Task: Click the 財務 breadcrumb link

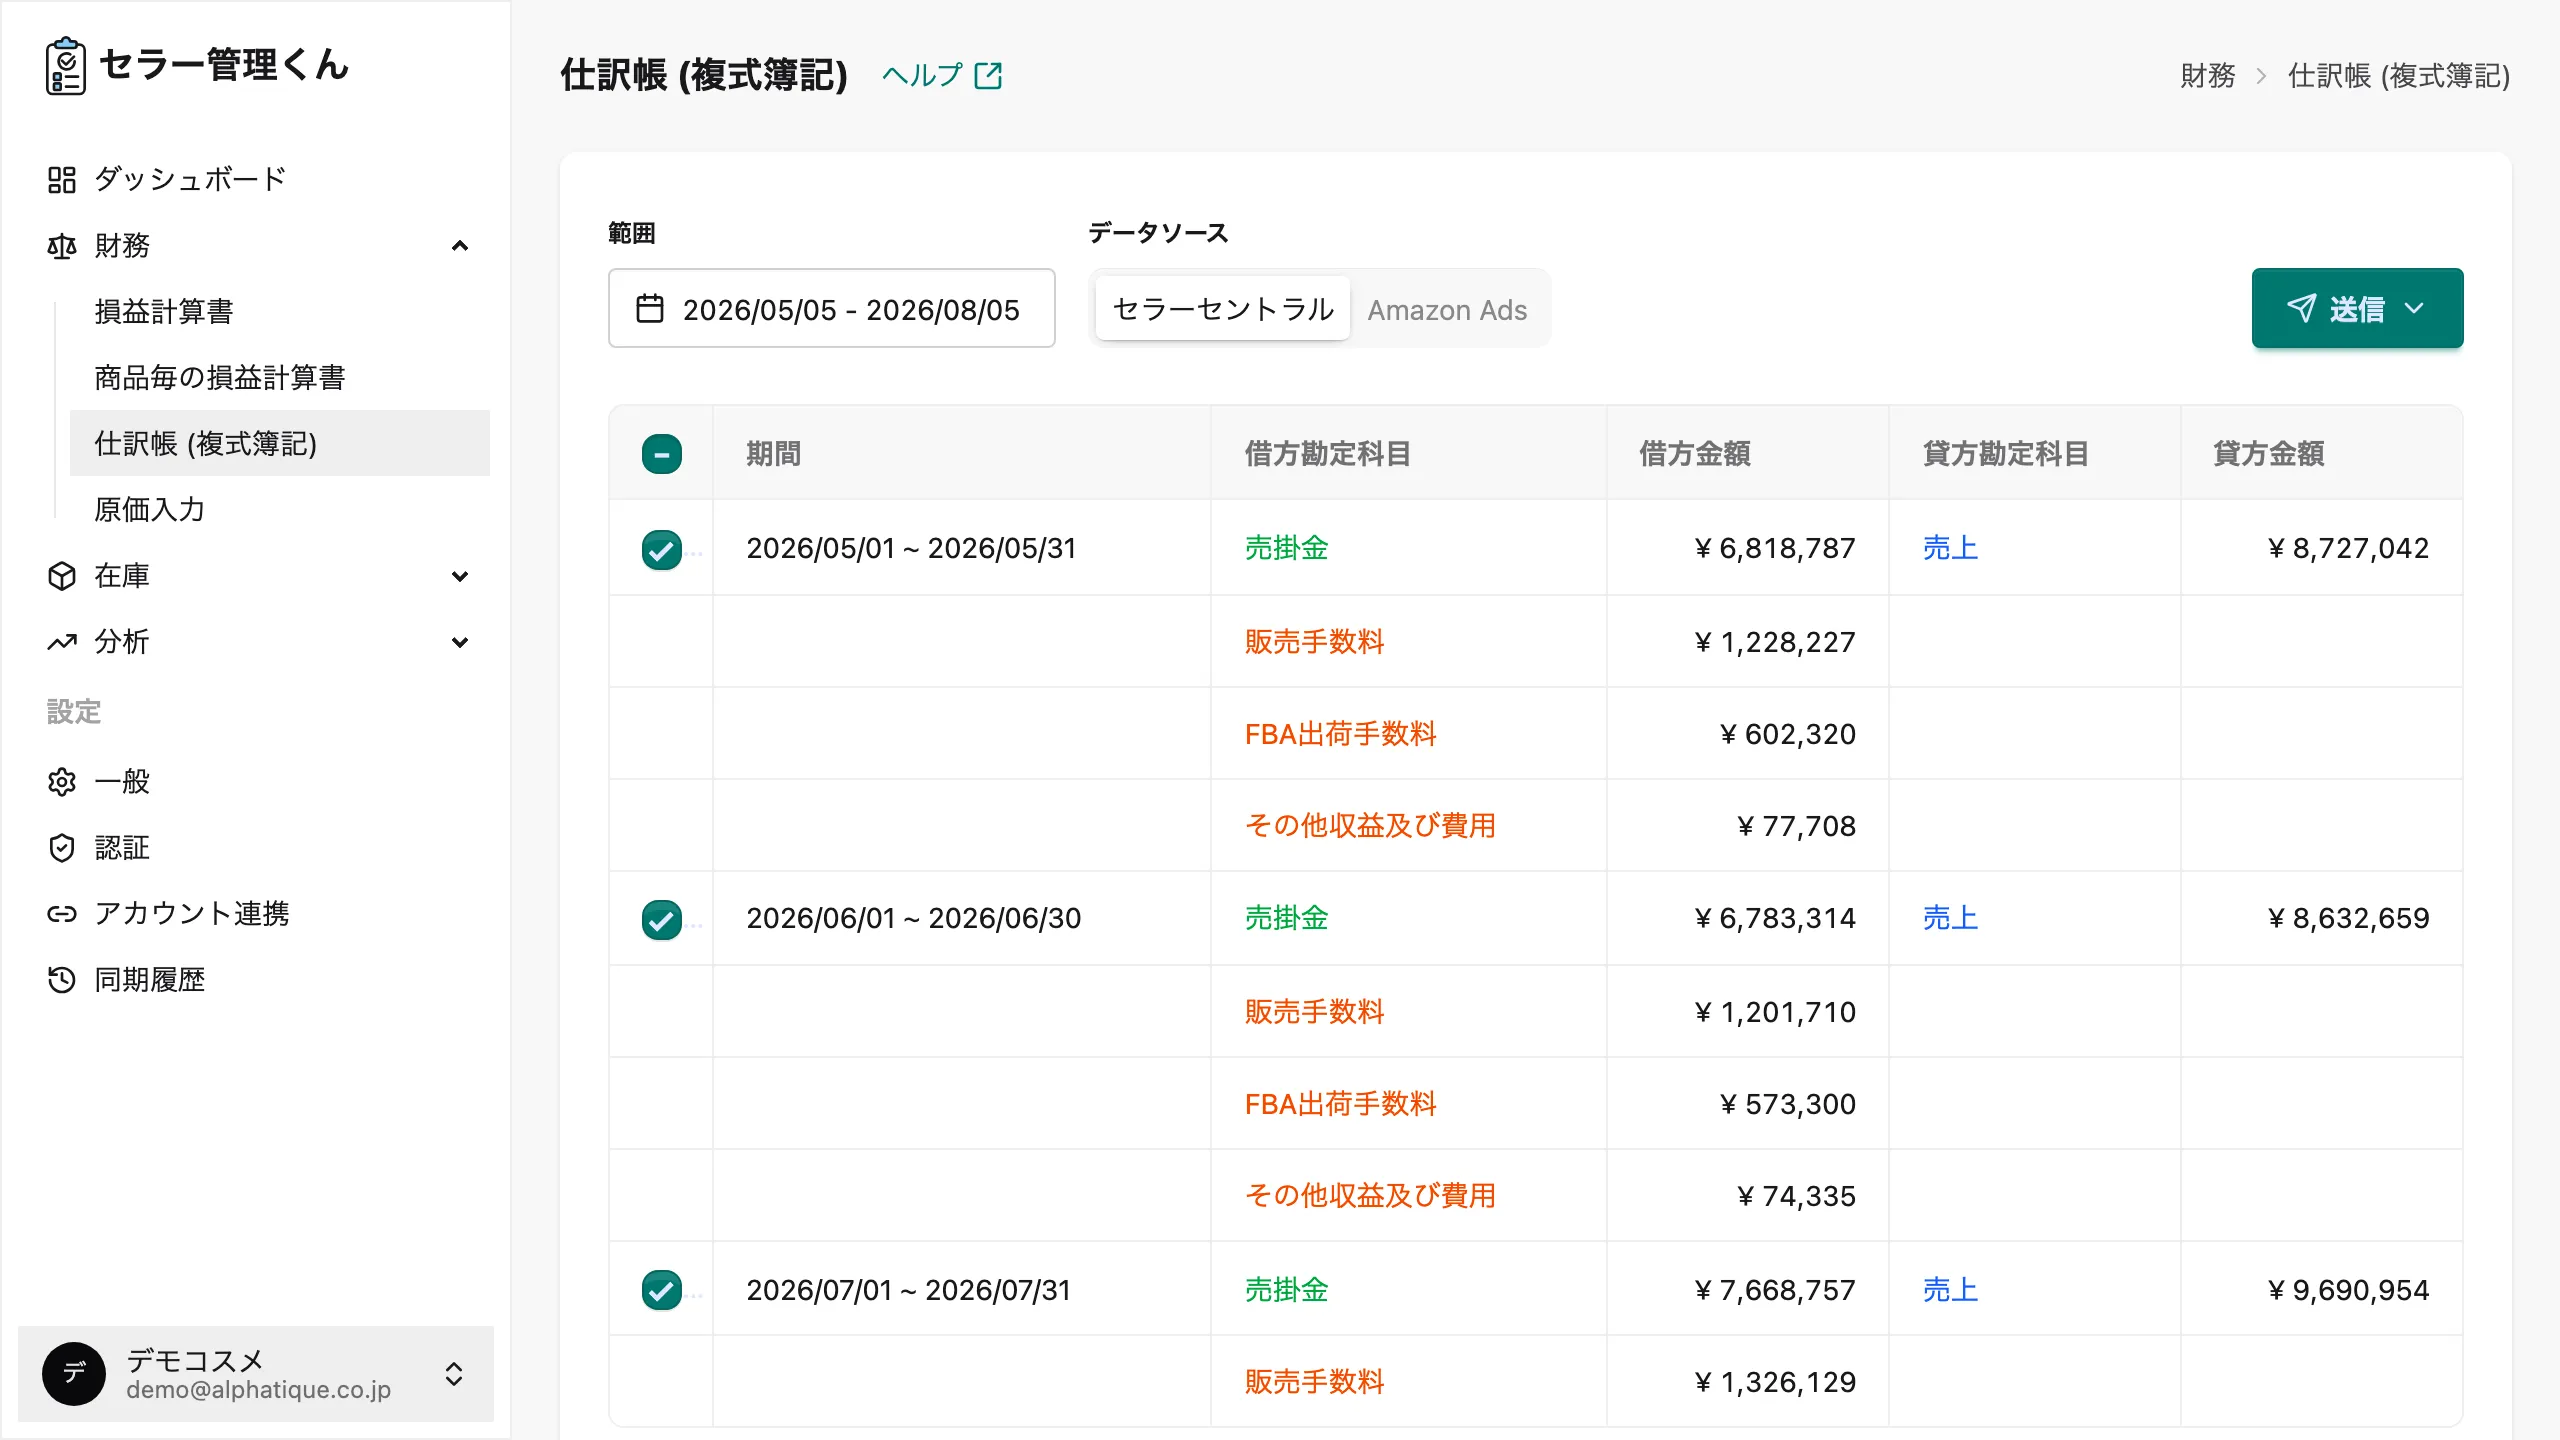Action: click(2208, 76)
